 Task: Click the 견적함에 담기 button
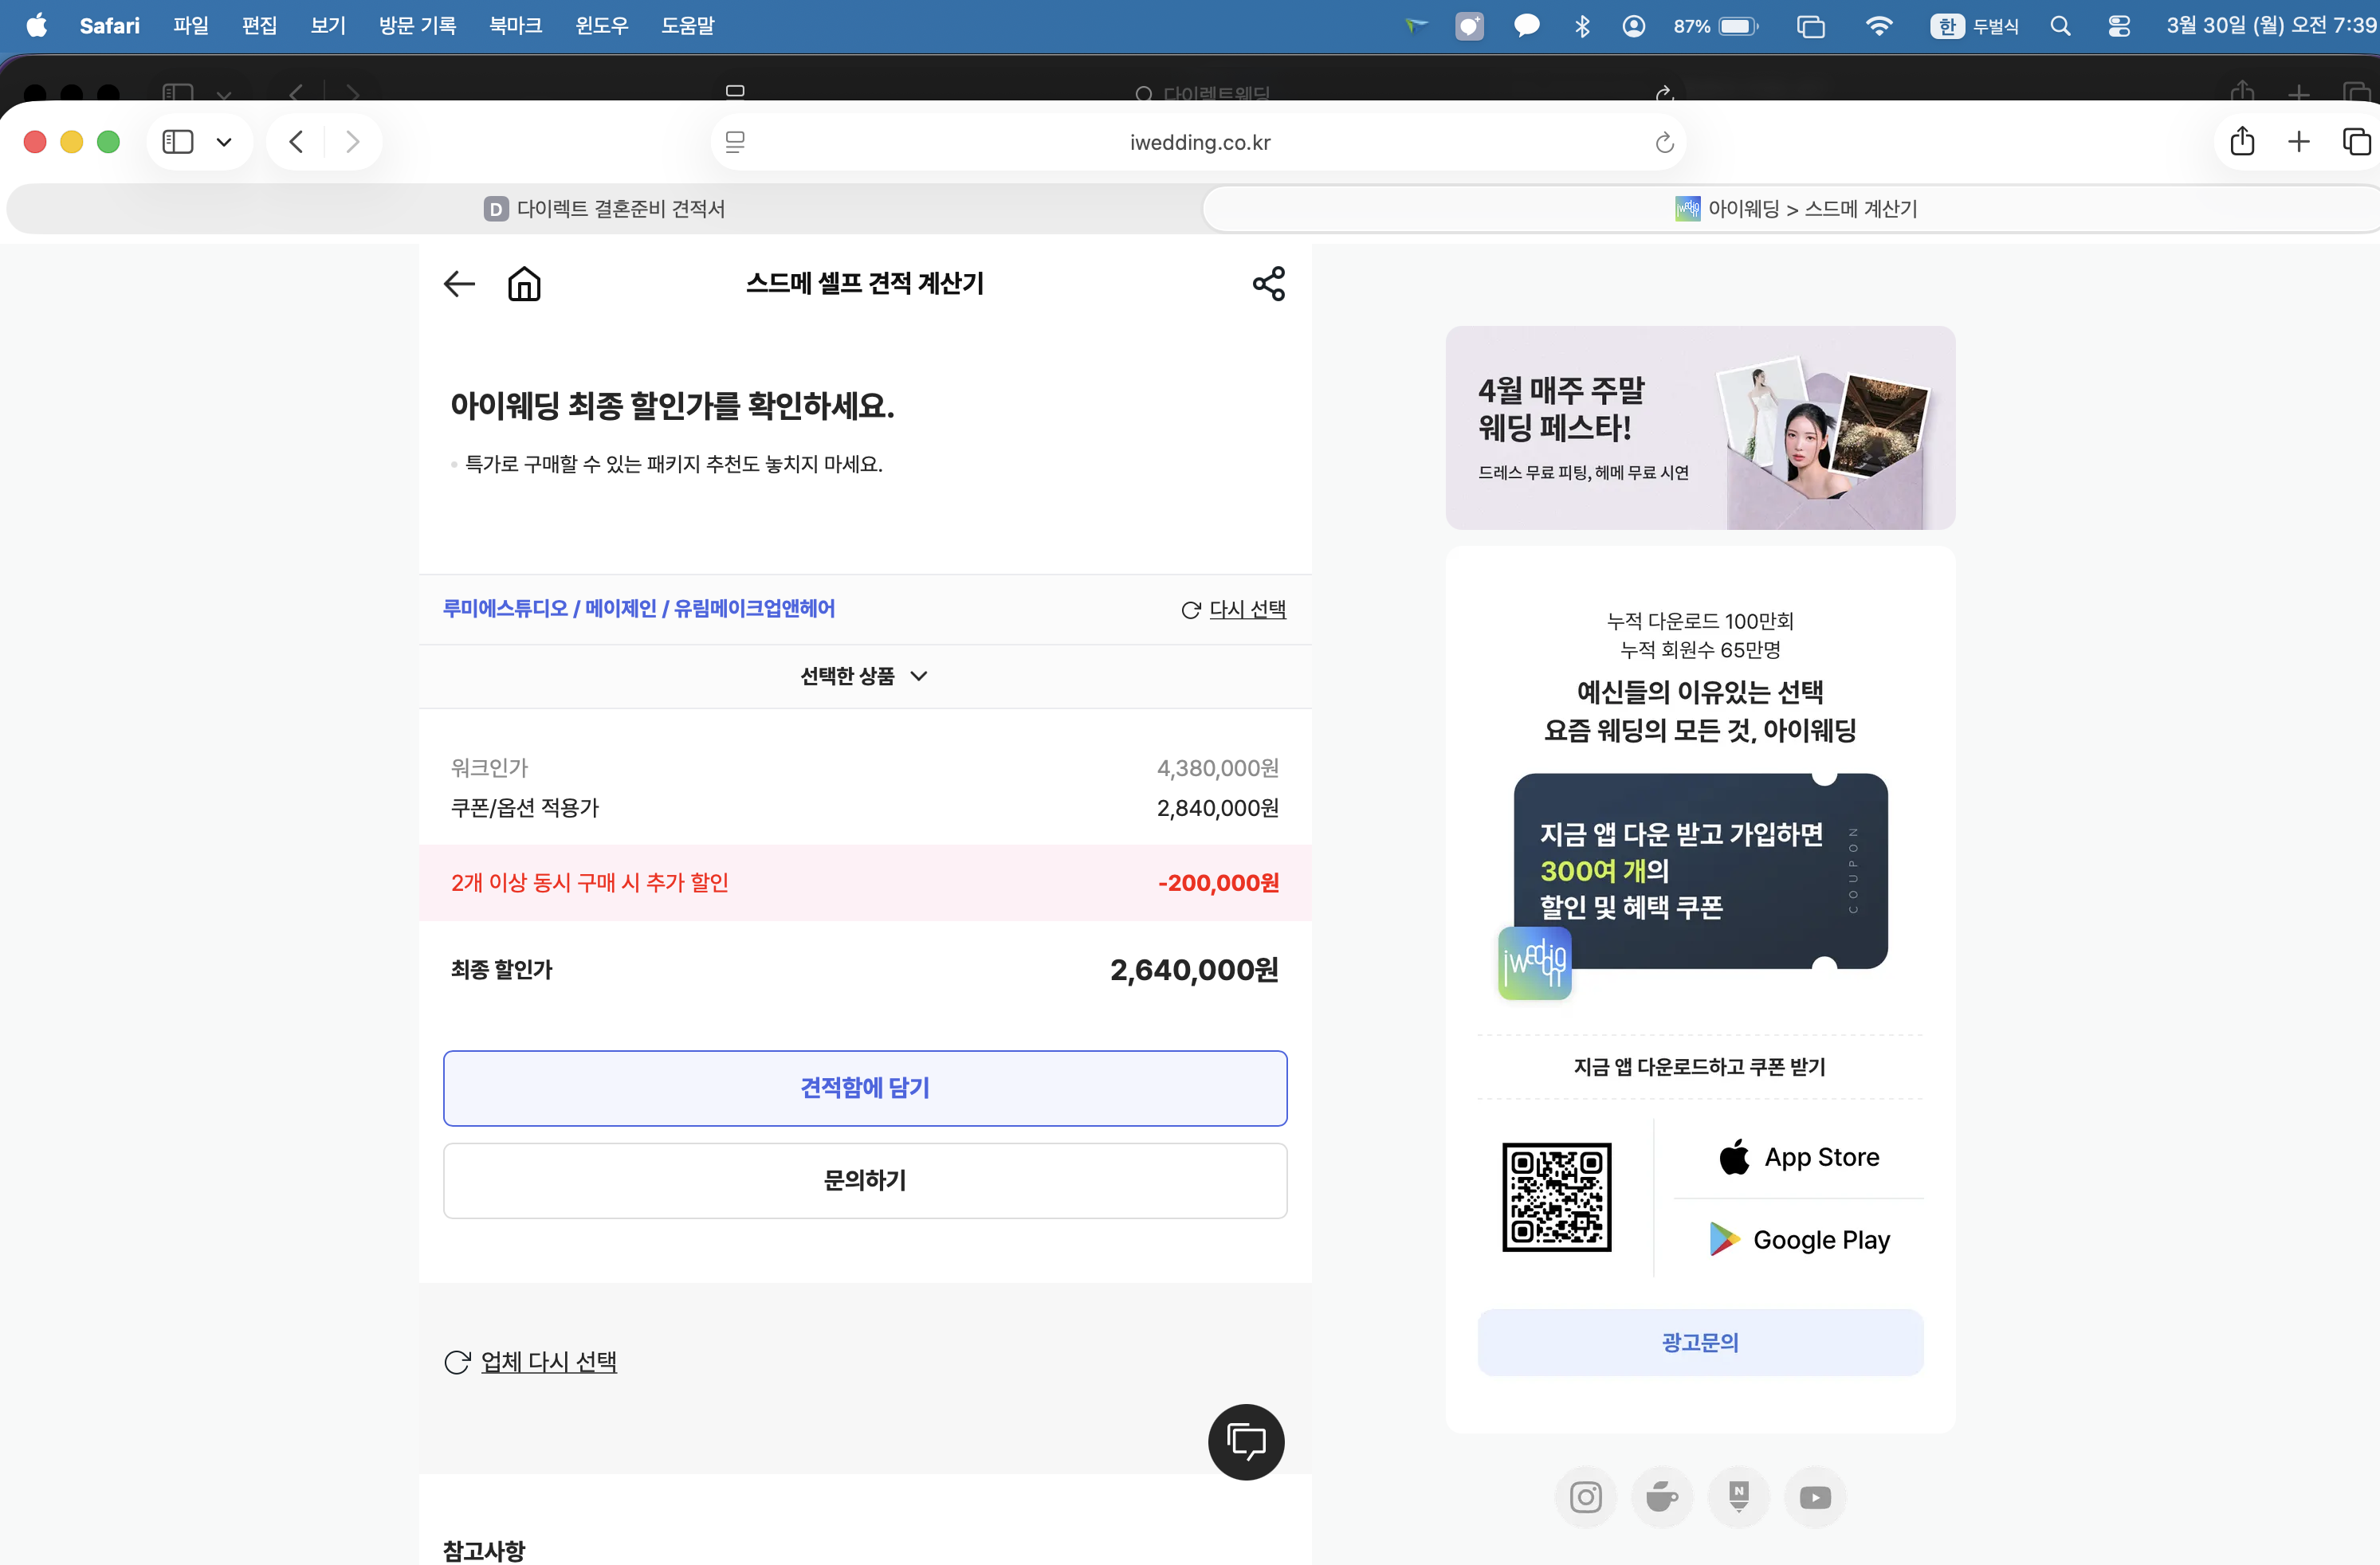tap(864, 1088)
